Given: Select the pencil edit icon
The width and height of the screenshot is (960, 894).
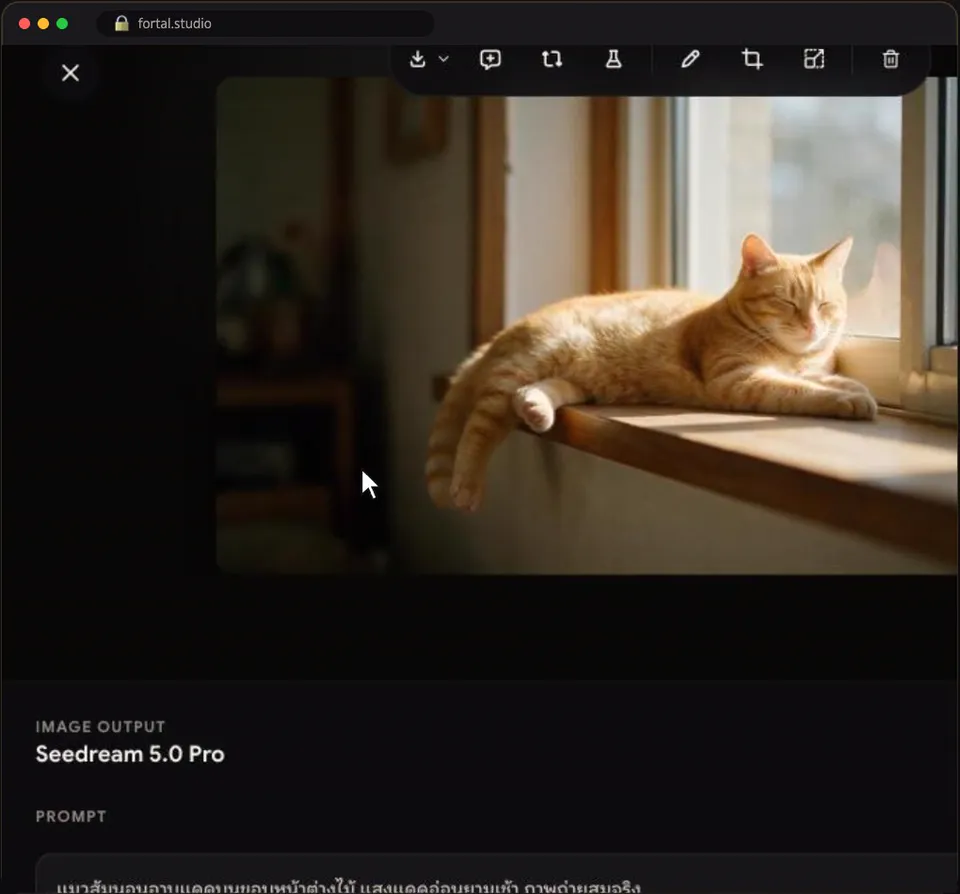Looking at the screenshot, I should click(690, 59).
